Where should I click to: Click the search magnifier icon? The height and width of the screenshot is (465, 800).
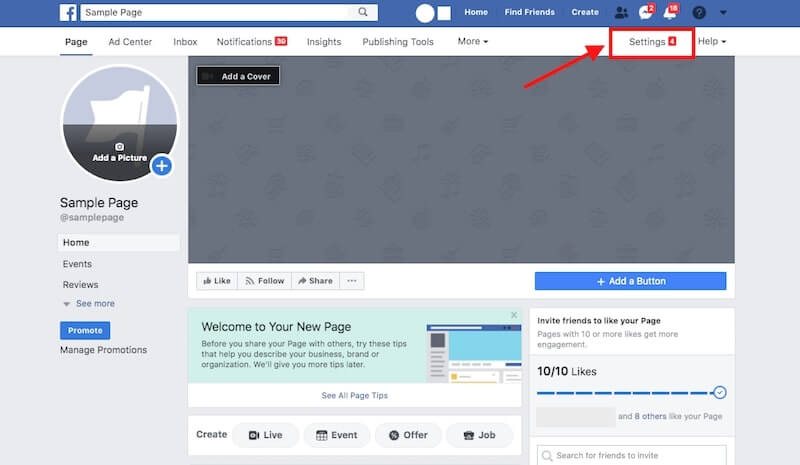[362, 13]
